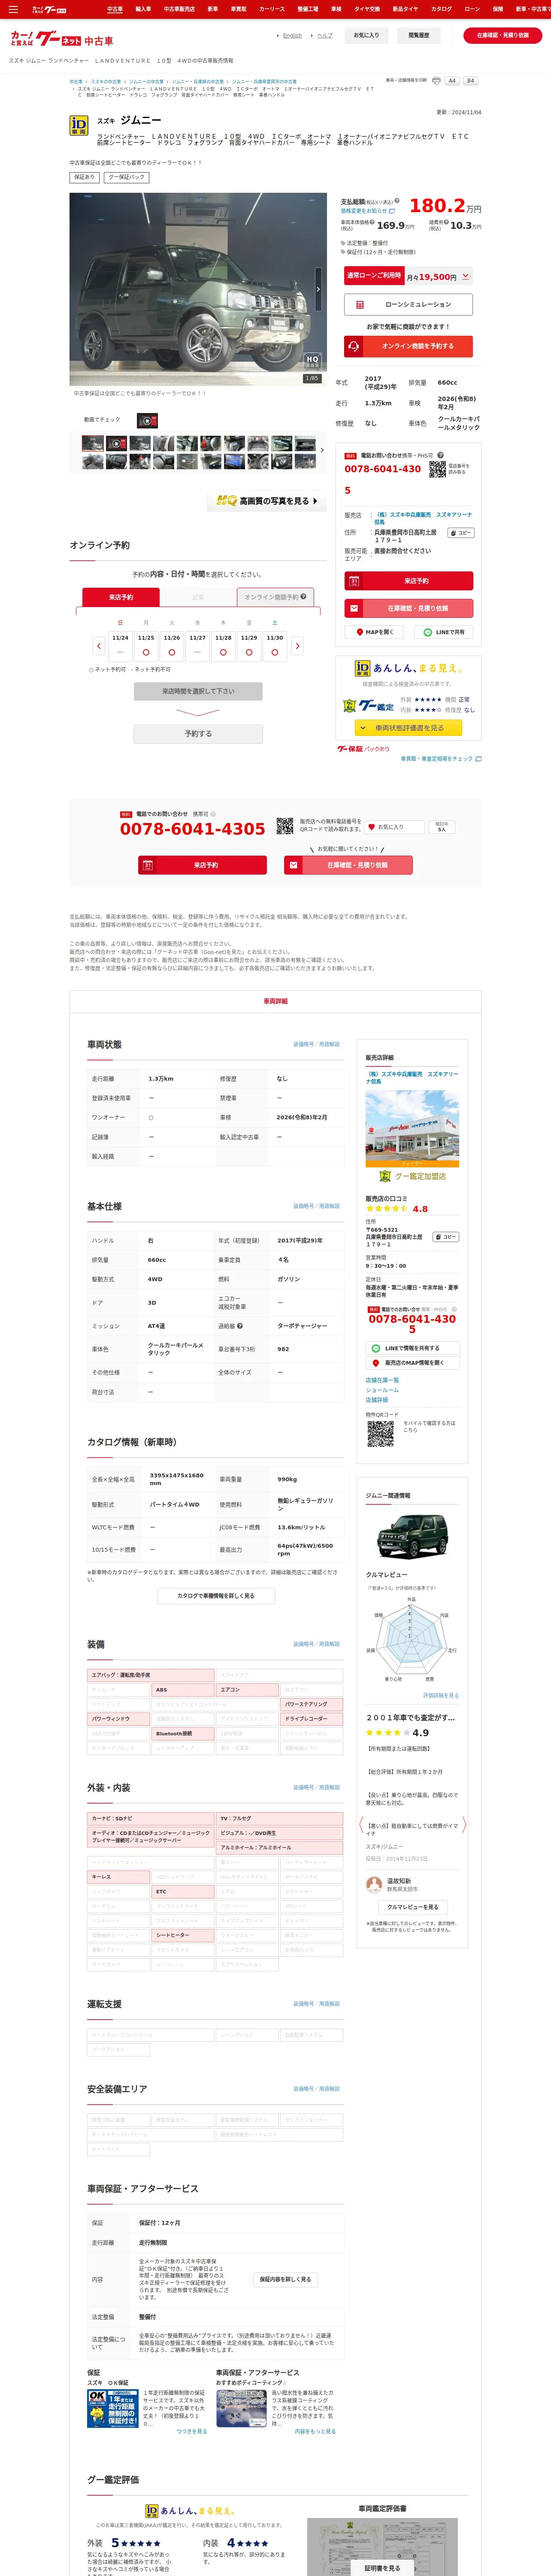The width and height of the screenshot is (551, 2576).
Task: Click the ID車両 badge next to the car title
Action: [x=79, y=125]
